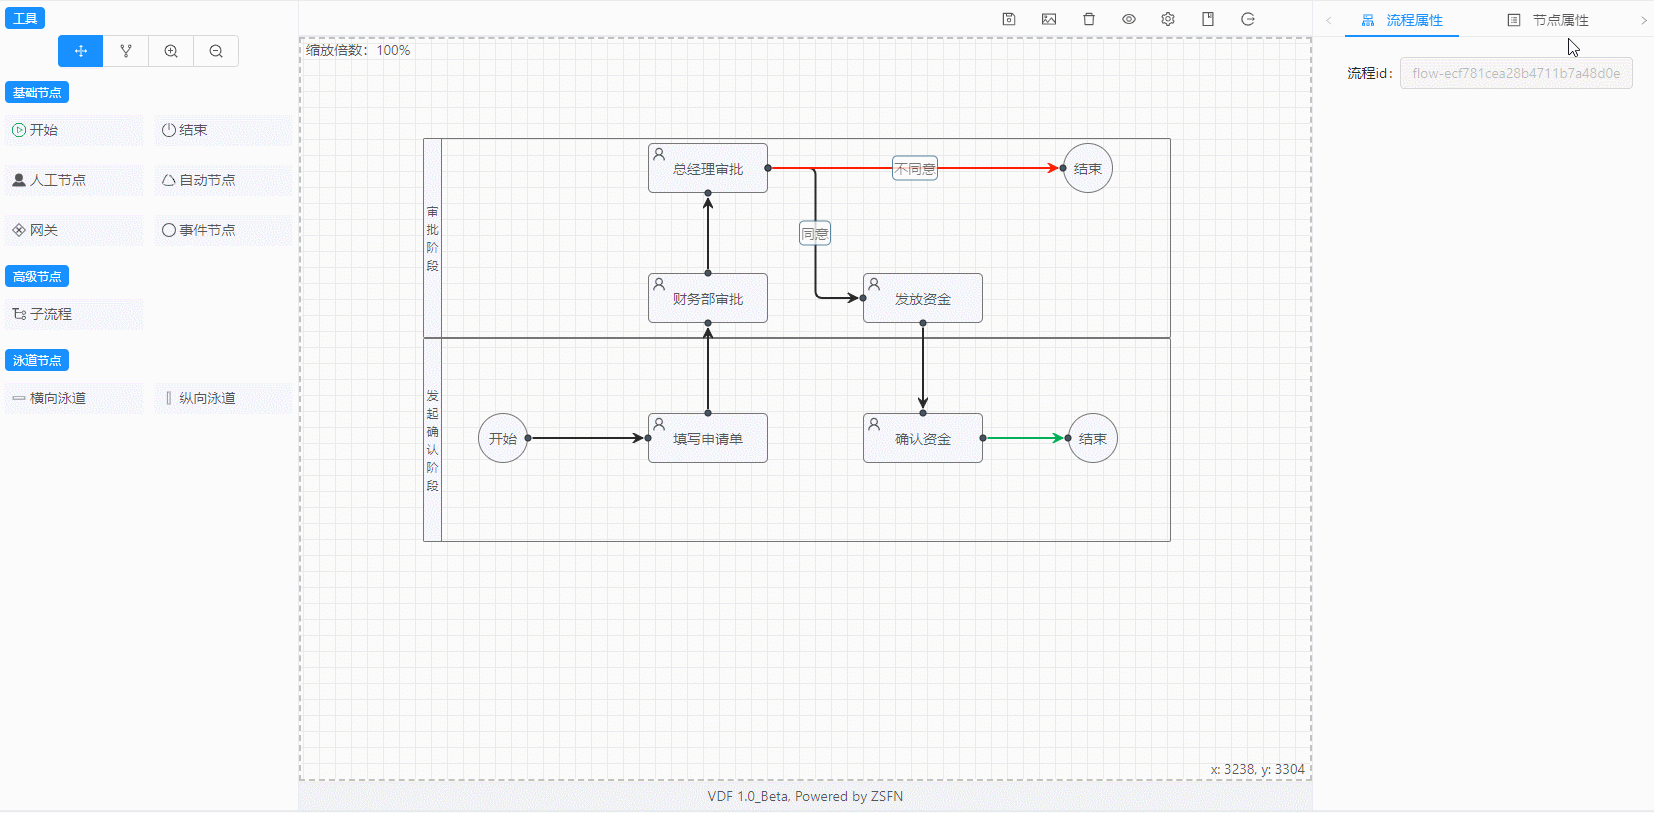Click the zoom in magnifier icon
The image size is (1654, 813).
171,51
